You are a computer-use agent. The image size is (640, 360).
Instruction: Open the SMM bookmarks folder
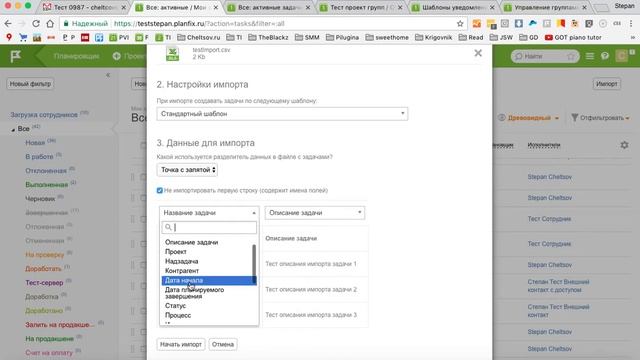click(307, 38)
